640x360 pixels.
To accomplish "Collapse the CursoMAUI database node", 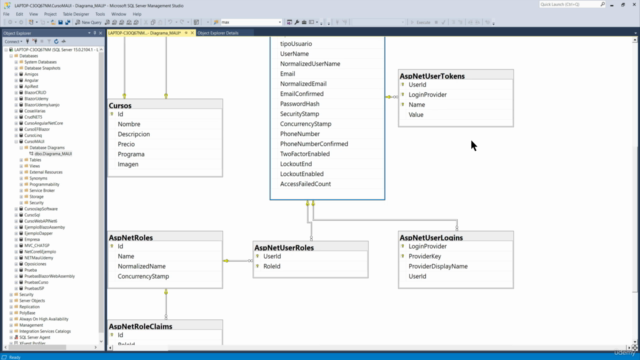I will 16,142.
